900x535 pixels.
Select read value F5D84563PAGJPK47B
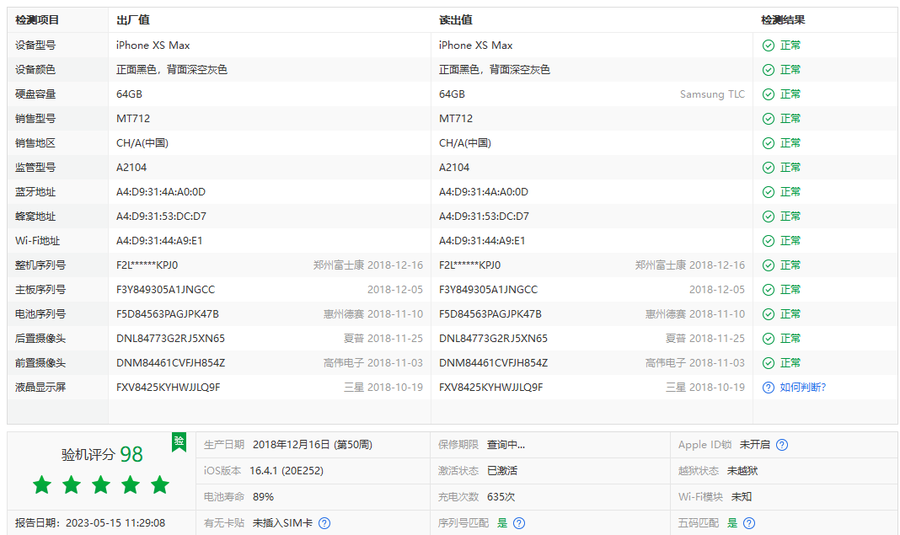[x=490, y=314]
